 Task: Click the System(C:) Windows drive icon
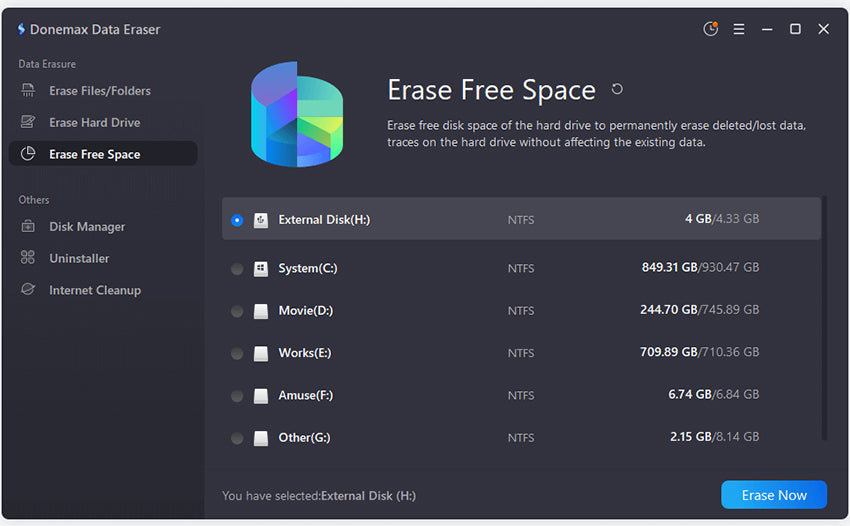click(261, 268)
